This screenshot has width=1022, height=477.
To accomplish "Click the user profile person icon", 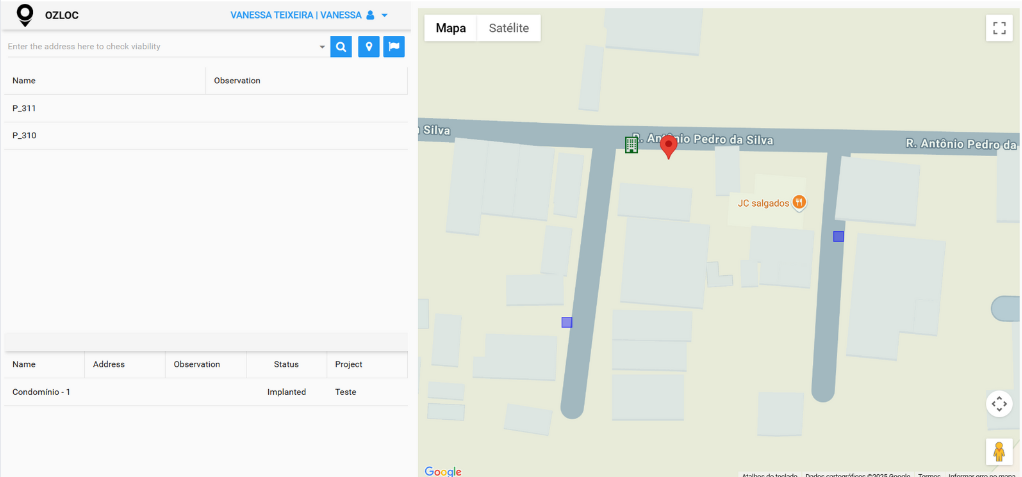I will coord(370,15).
